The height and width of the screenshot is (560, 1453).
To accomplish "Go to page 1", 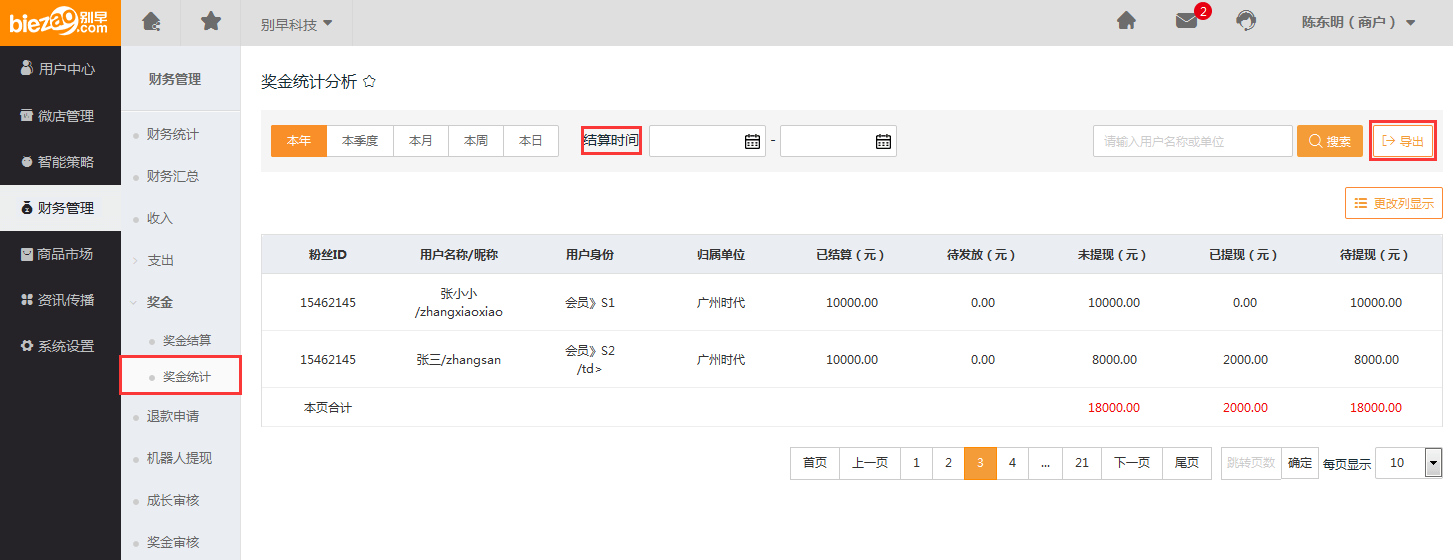I will click(917, 463).
